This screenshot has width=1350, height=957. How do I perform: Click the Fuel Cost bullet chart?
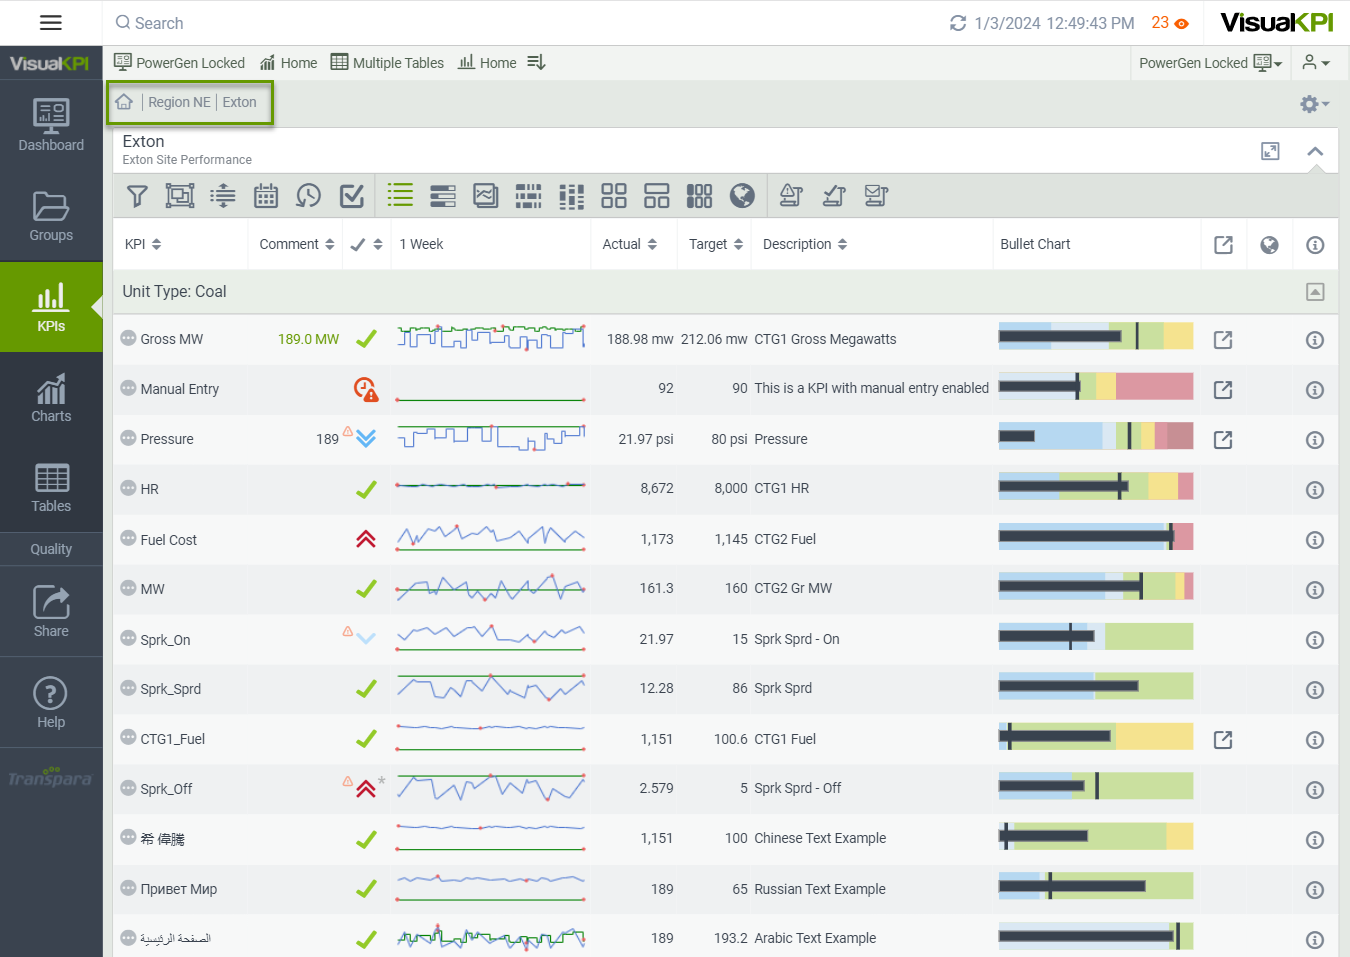click(1095, 538)
